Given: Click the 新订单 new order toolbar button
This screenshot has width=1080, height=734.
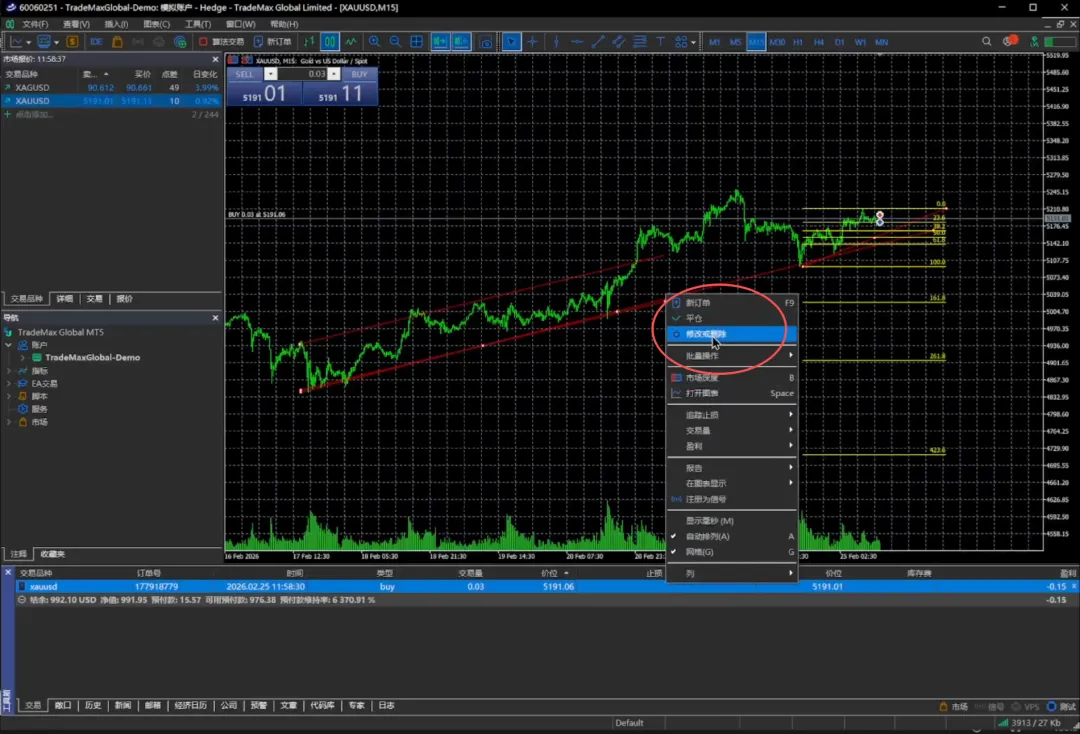Looking at the screenshot, I should [272, 42].
